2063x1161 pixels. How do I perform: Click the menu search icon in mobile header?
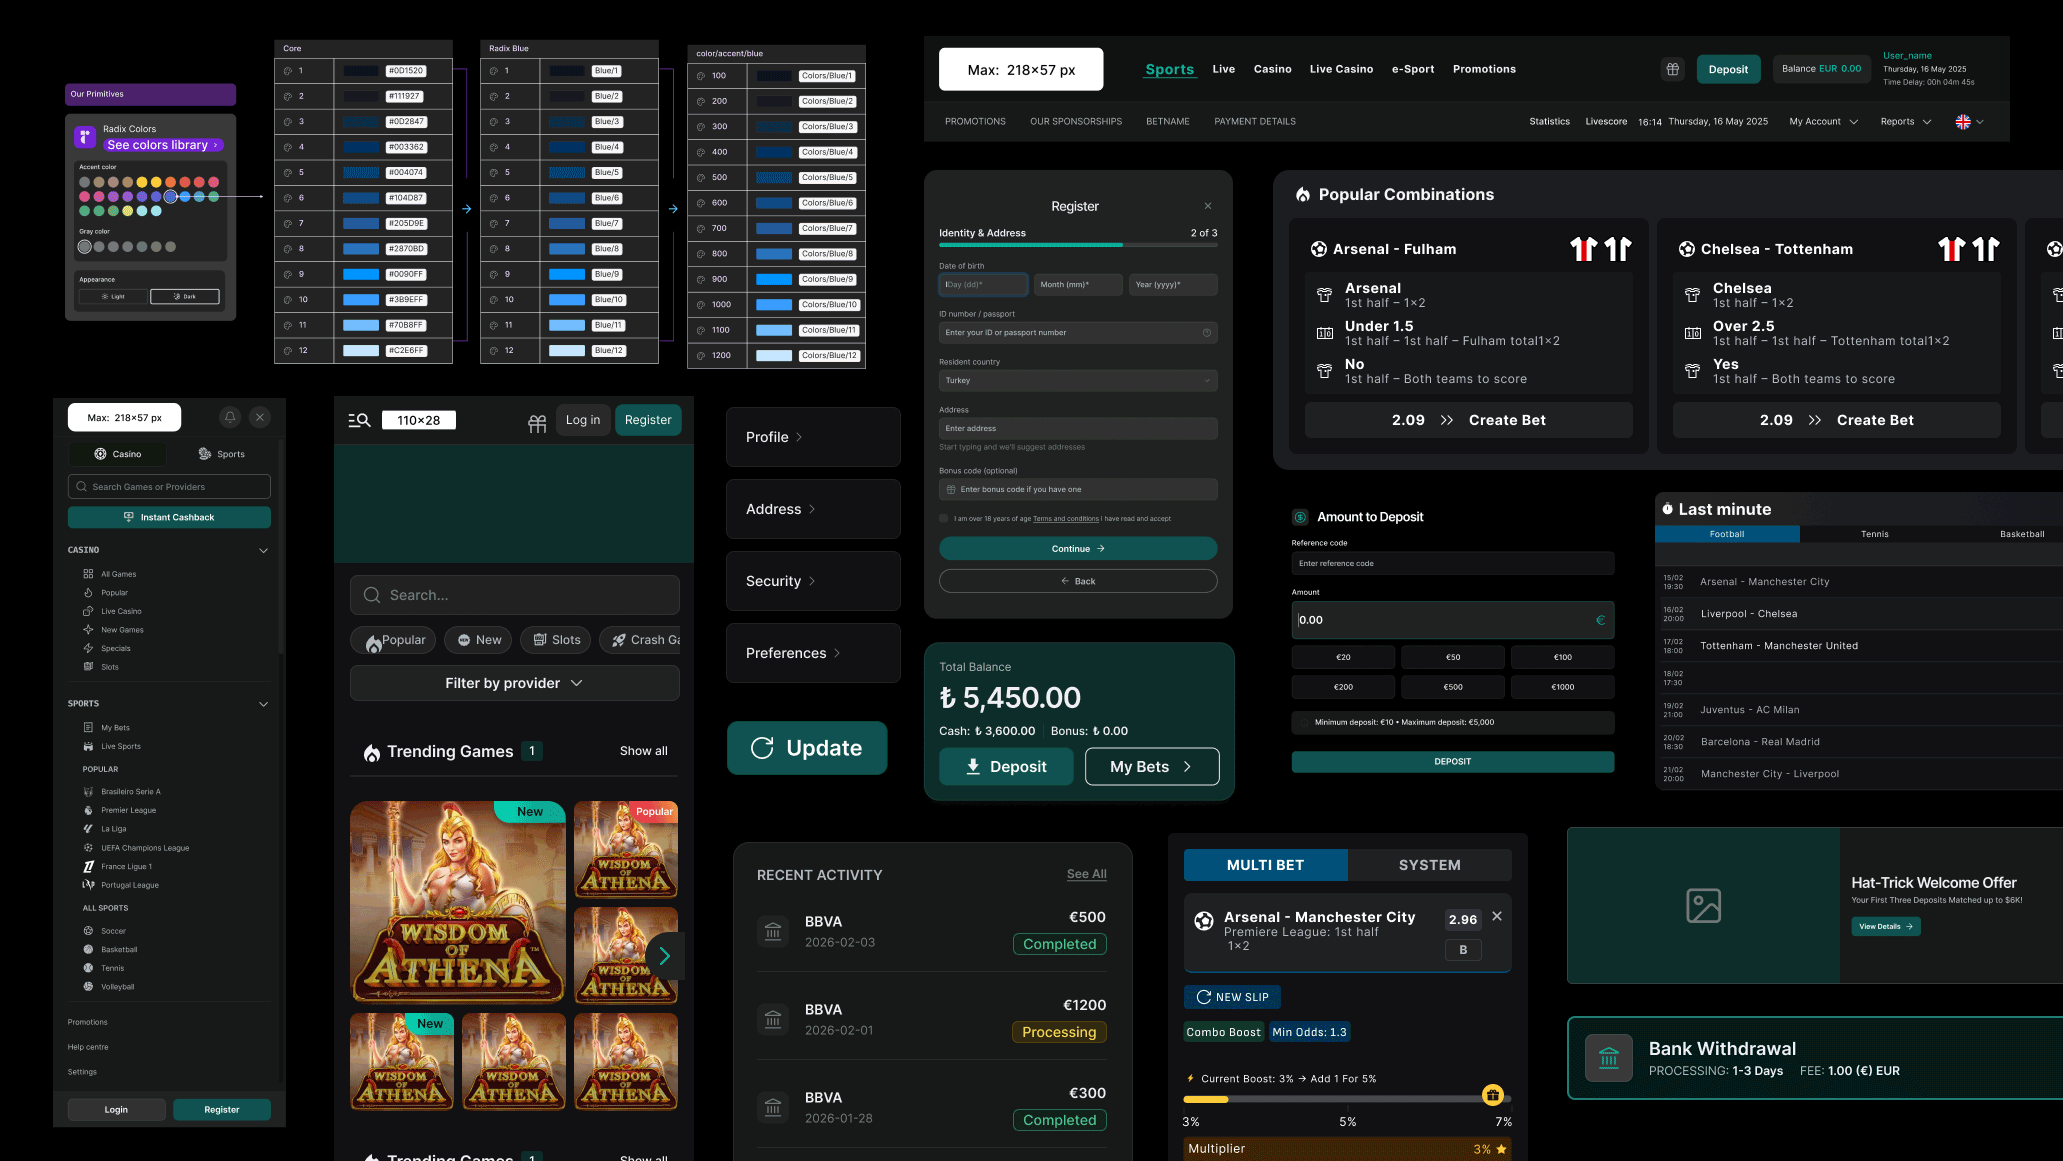(x=359, y=421)
